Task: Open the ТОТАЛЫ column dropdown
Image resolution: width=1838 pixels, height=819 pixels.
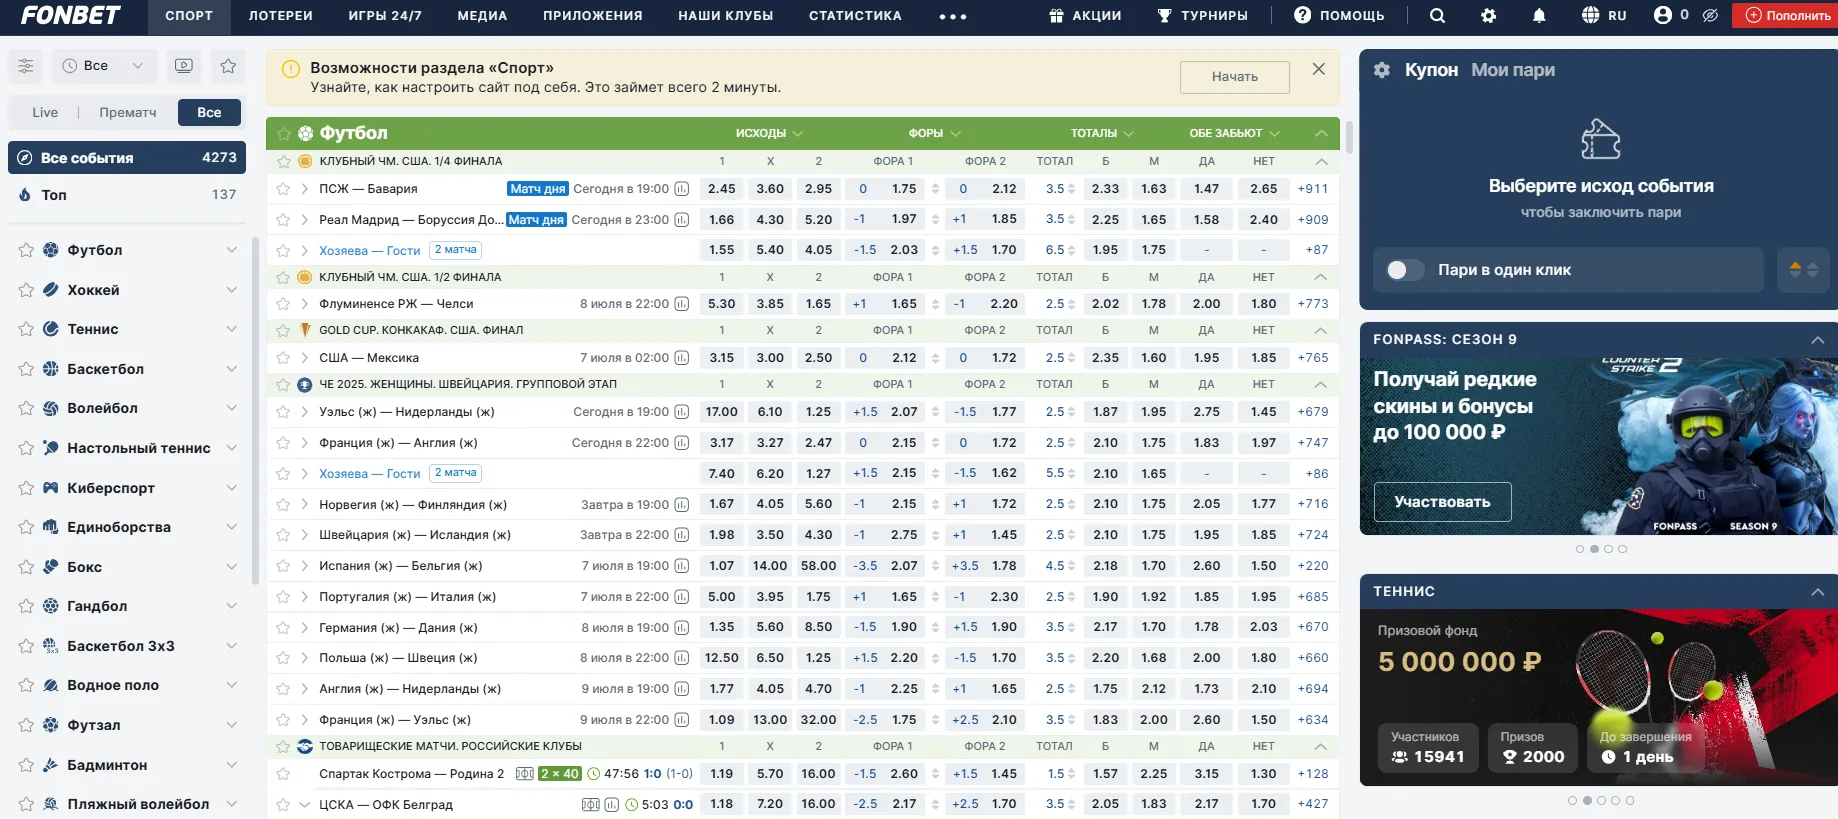Action: coord(1102,133)
